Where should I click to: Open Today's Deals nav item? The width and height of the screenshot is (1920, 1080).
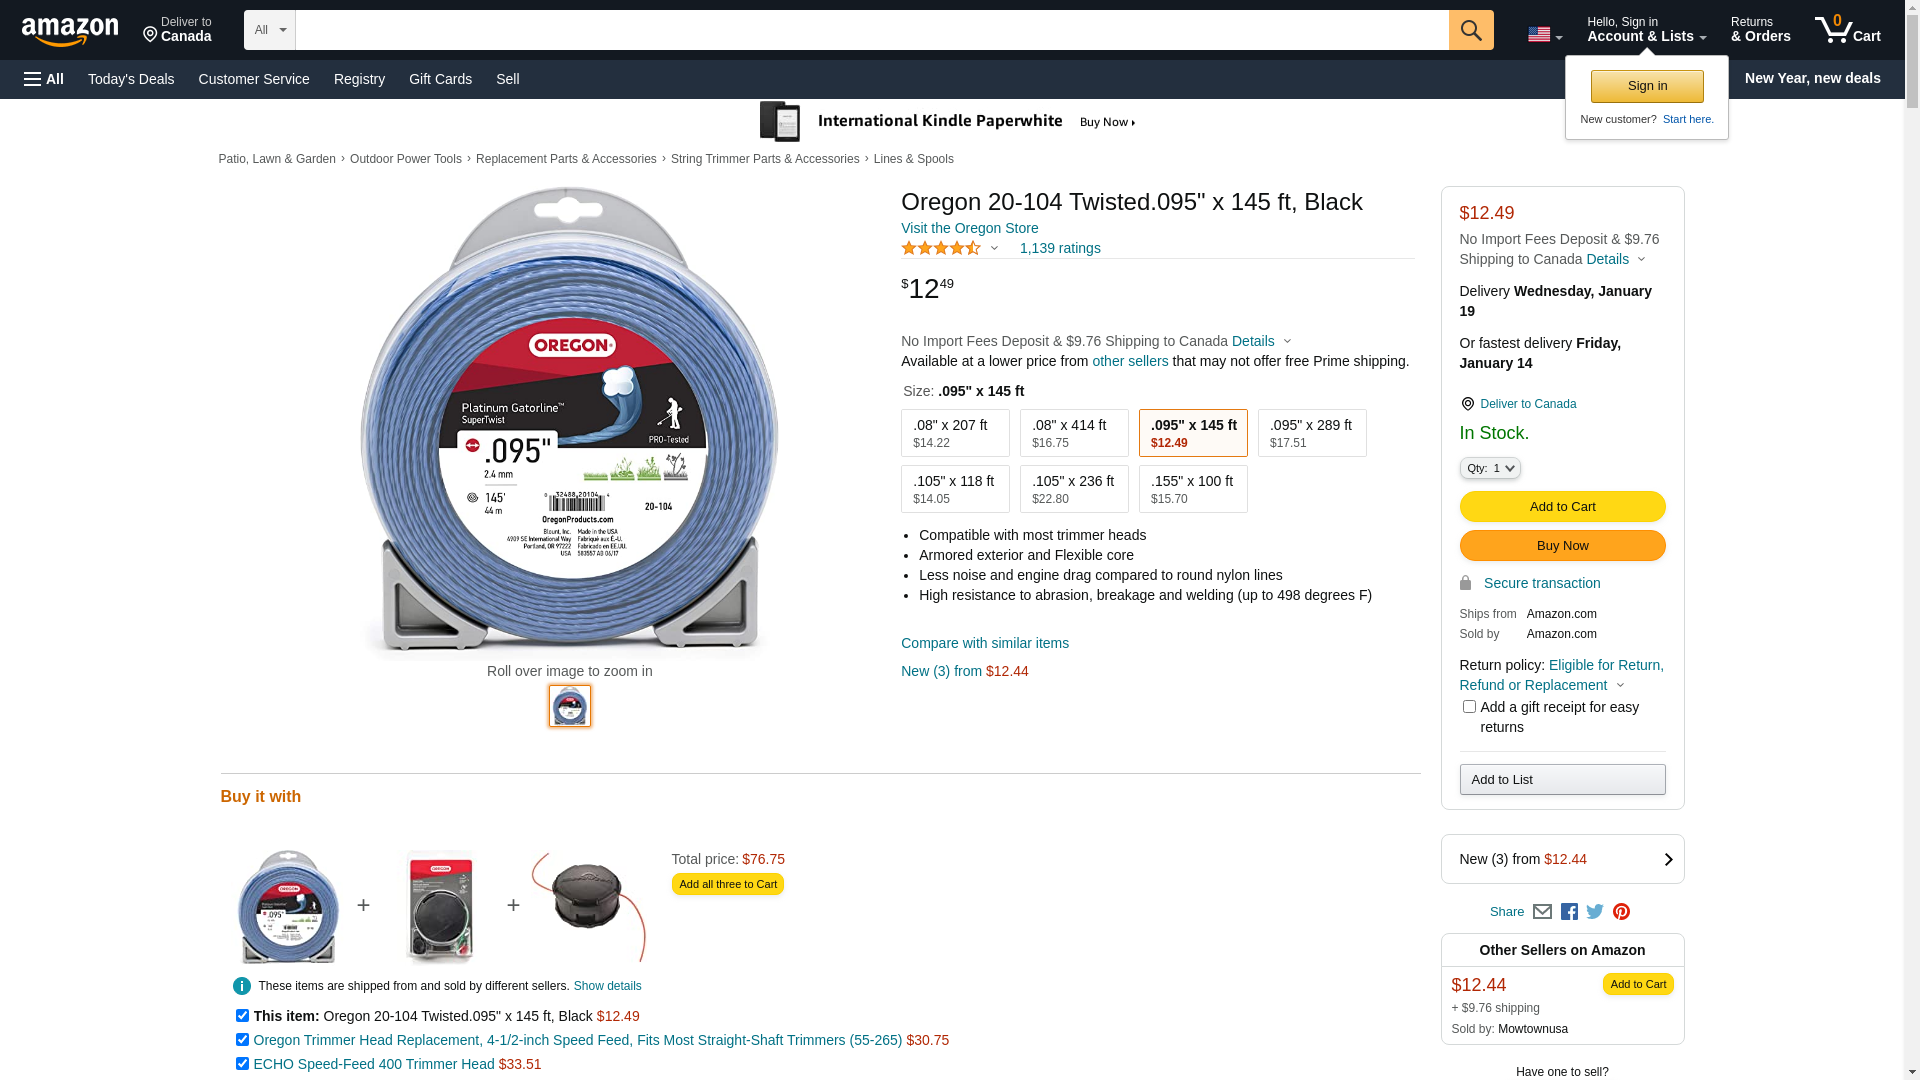pyautogui.click(x=131, y=79)
